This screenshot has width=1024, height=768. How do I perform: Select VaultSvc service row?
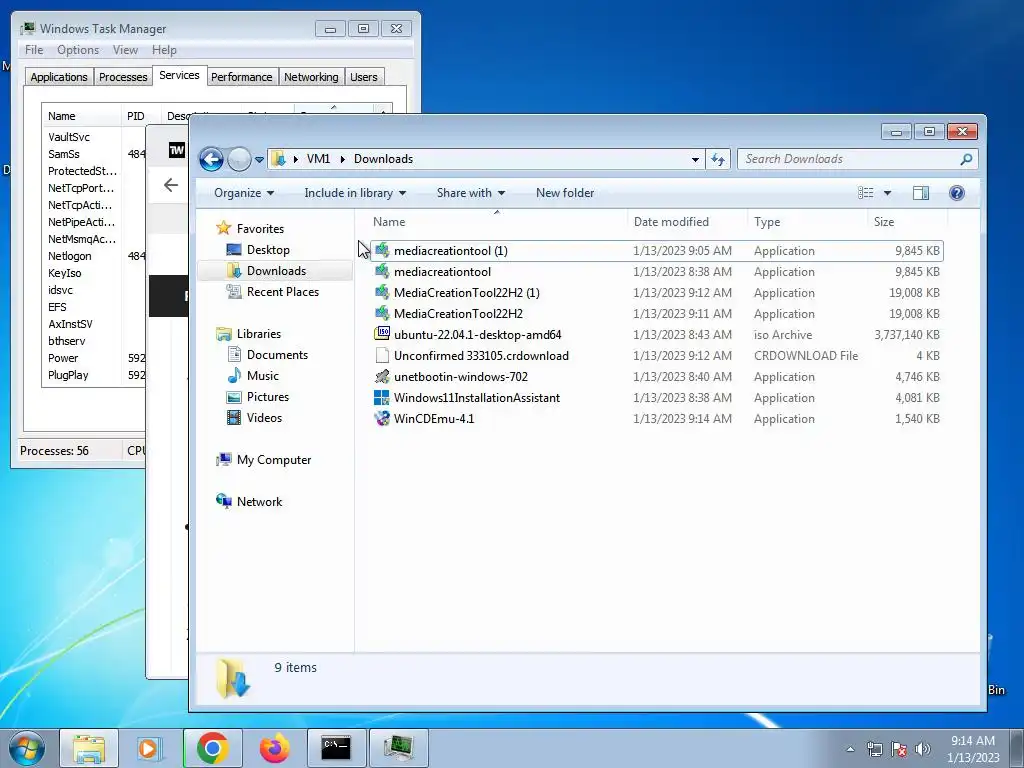pyautogui.click(x=94, y=137)
